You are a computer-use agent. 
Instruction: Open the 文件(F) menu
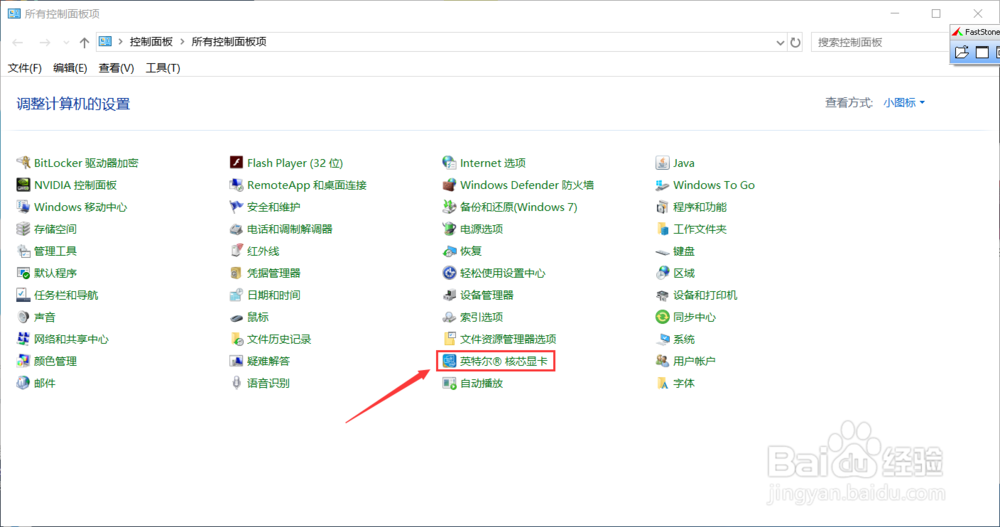(25, 68)
